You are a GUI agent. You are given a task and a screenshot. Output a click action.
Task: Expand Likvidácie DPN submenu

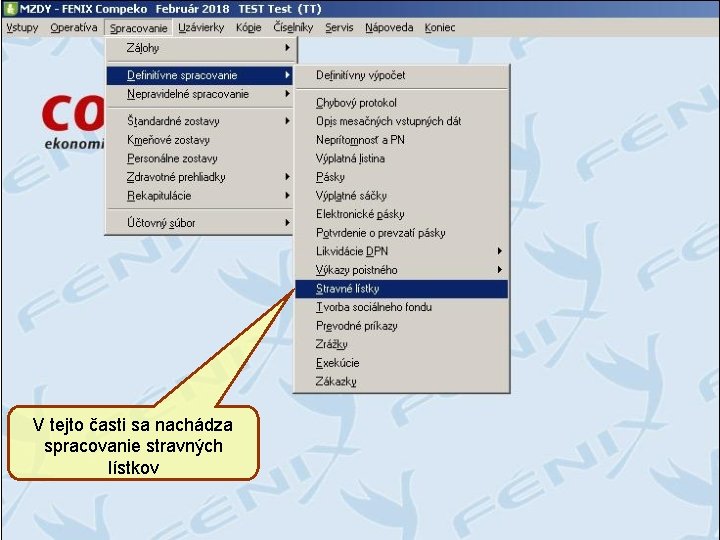402,251
